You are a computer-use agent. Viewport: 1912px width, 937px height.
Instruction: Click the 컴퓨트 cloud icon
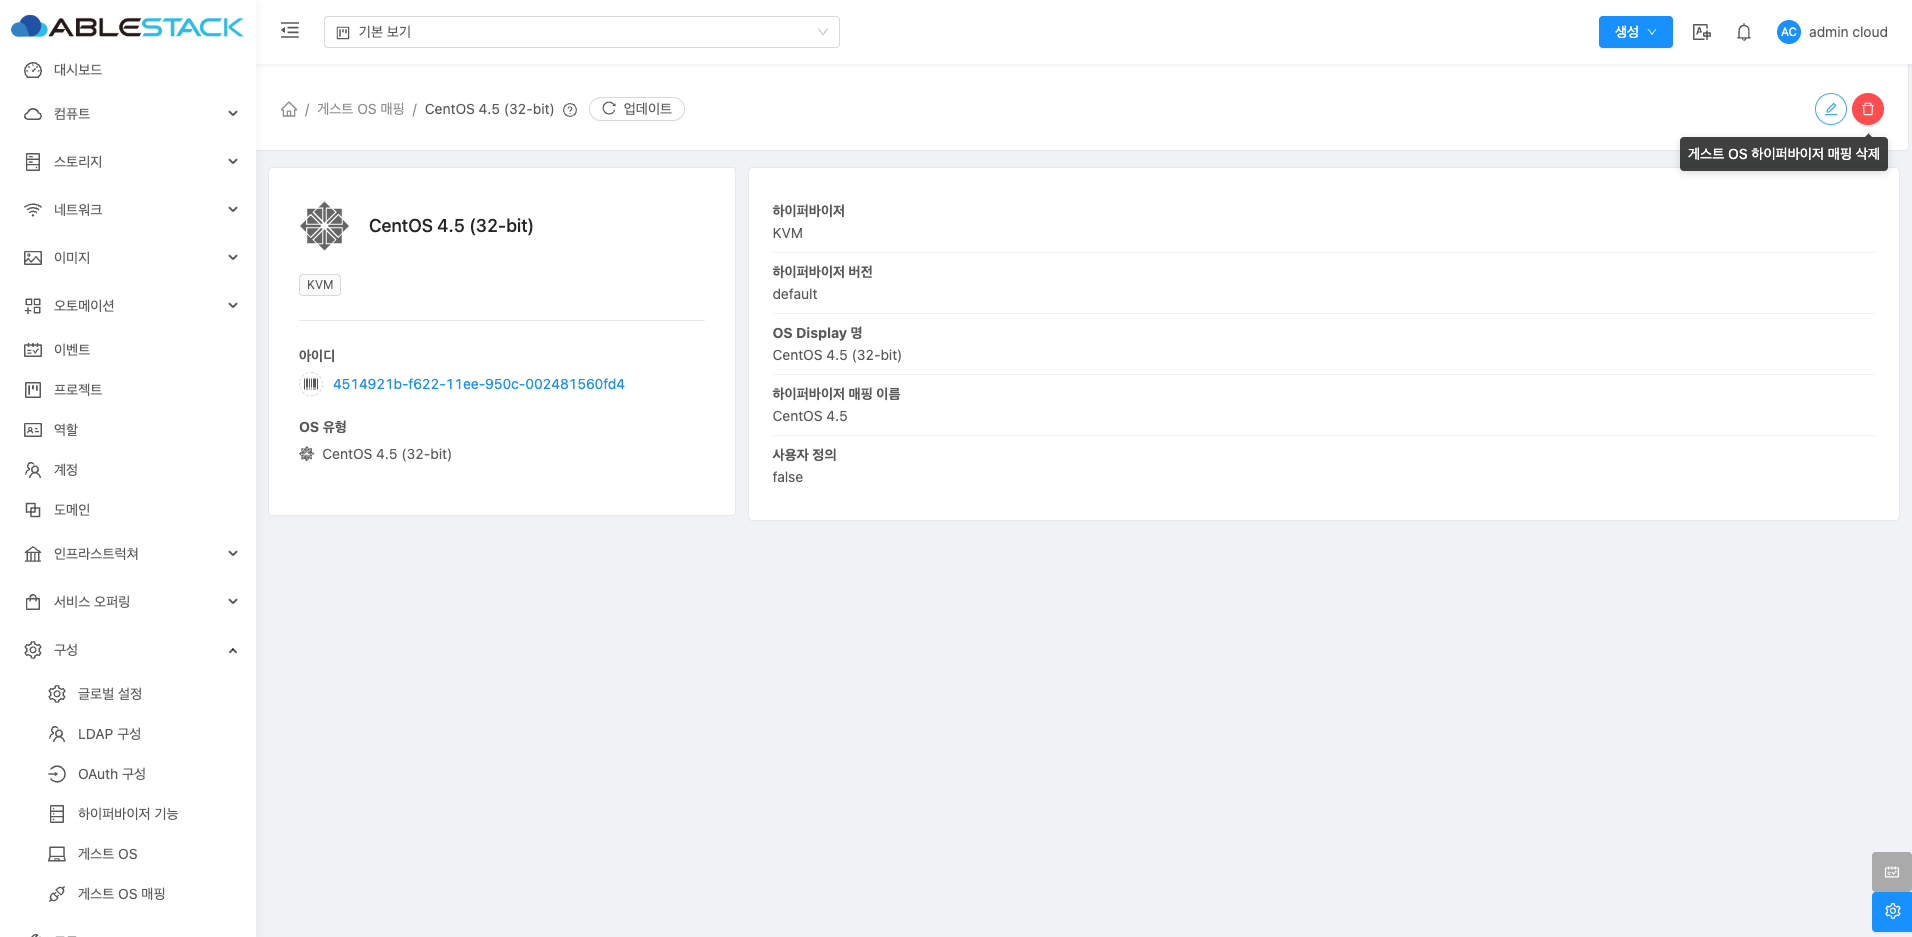tap(33, 114)
